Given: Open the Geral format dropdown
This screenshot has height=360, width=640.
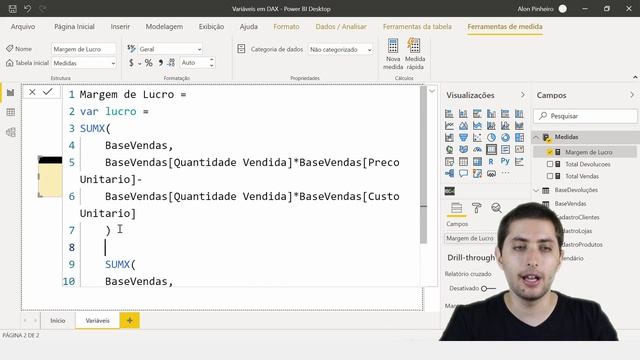Looking at the screenshot, I should click(x=170, y=49).
